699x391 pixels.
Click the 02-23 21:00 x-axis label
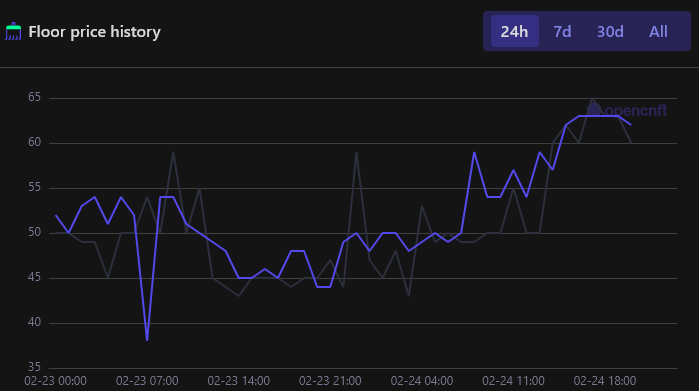(330, 381)
